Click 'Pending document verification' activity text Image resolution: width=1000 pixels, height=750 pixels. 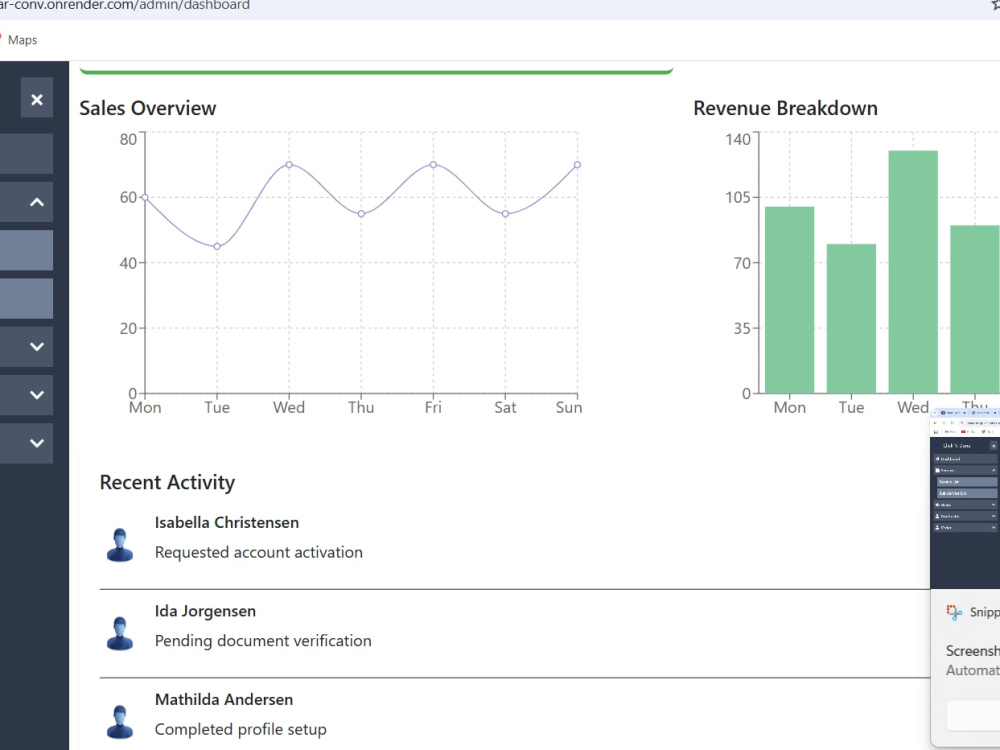[263, 641]
